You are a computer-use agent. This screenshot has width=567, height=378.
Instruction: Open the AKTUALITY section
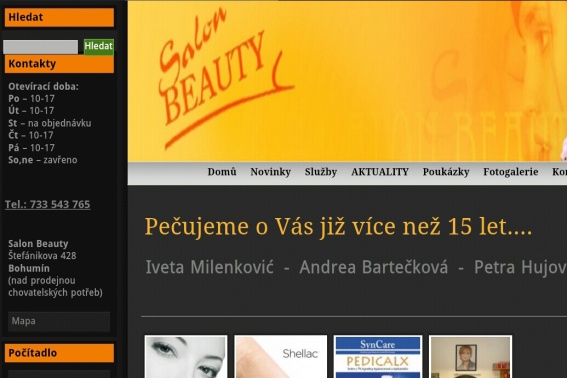(380, 172)
